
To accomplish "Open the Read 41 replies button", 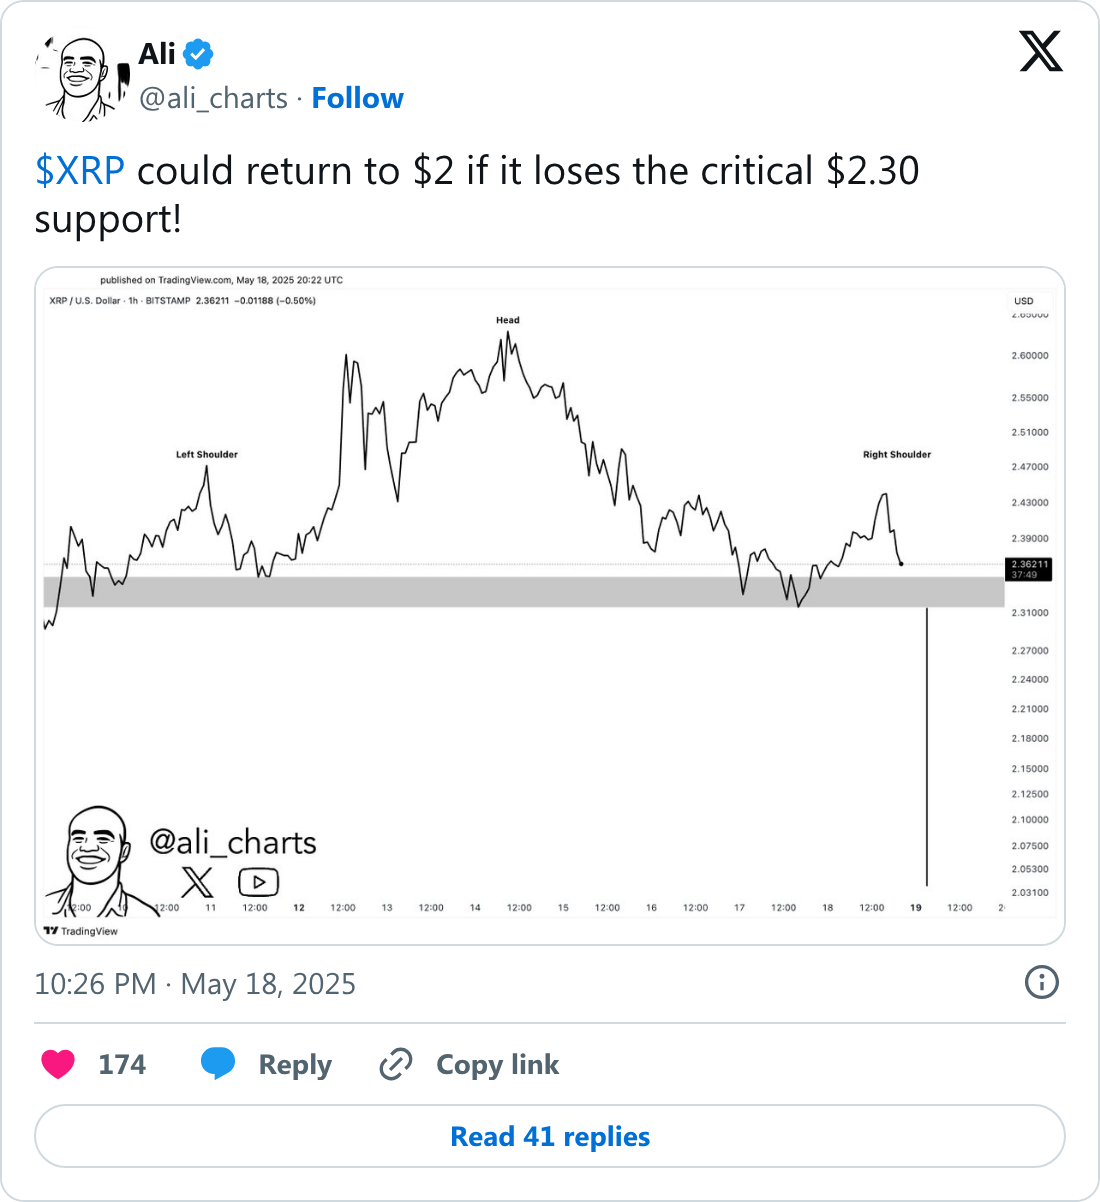I will click(x=550, y=1136).
